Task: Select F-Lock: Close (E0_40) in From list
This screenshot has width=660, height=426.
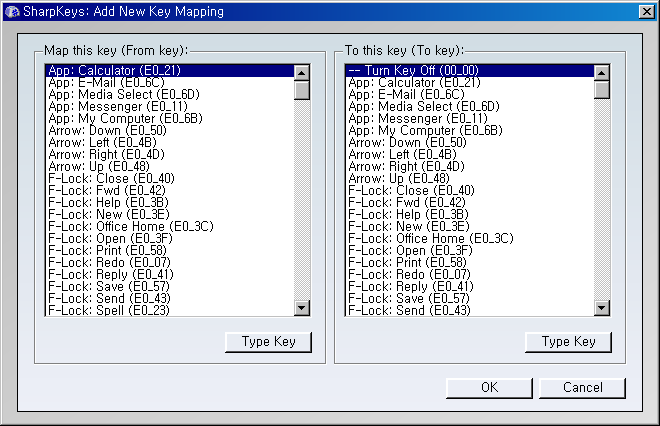Action: (x=169, y=178)
